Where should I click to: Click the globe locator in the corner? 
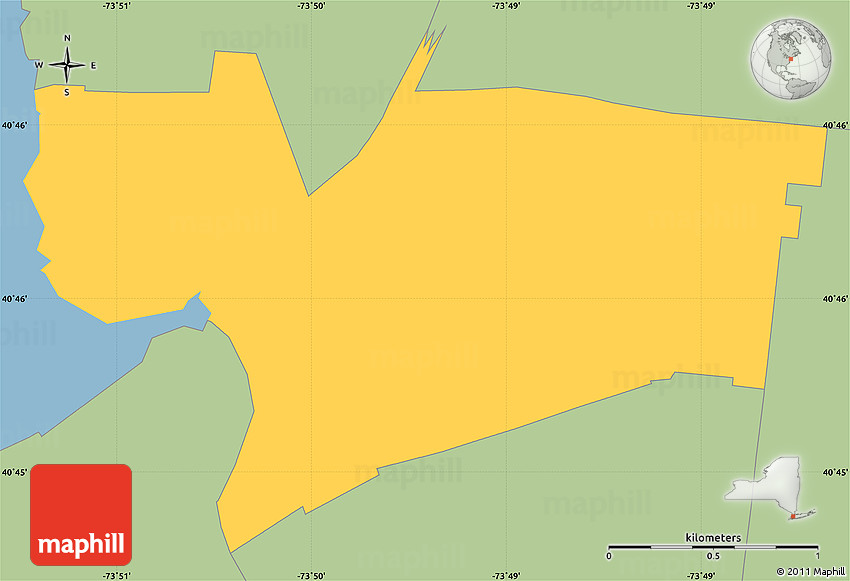(791, 61)
